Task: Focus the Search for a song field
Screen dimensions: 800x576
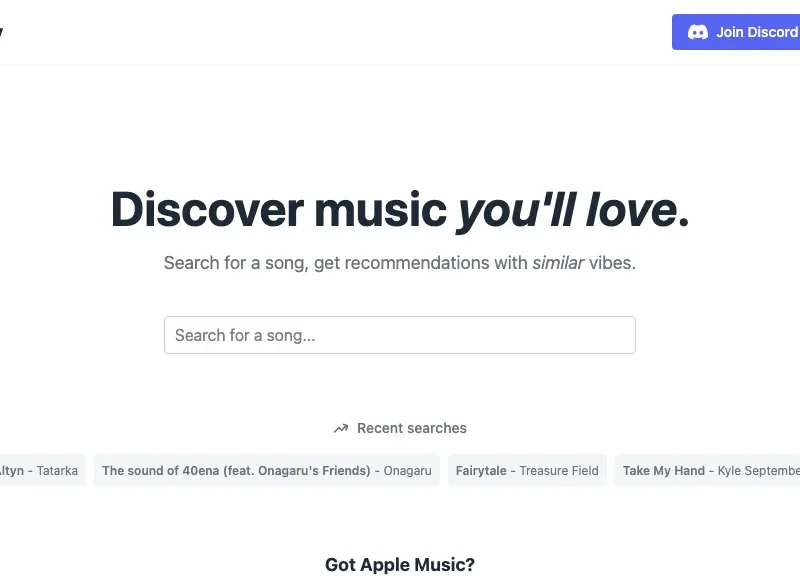Action: coord(399,335)
